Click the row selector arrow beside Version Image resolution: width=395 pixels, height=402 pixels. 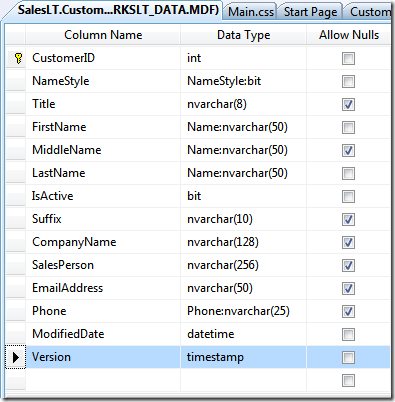click(x=15, y=357)
